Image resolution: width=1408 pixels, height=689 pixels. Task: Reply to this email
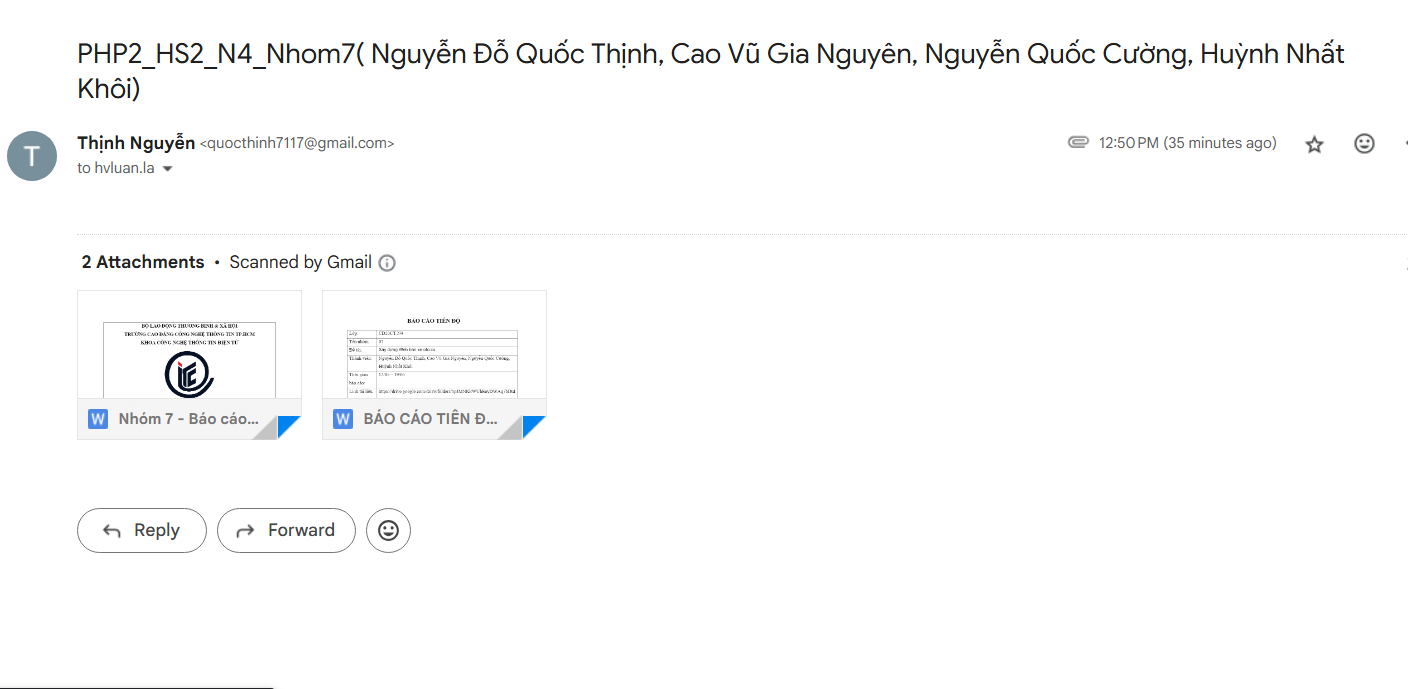[142, 530]
